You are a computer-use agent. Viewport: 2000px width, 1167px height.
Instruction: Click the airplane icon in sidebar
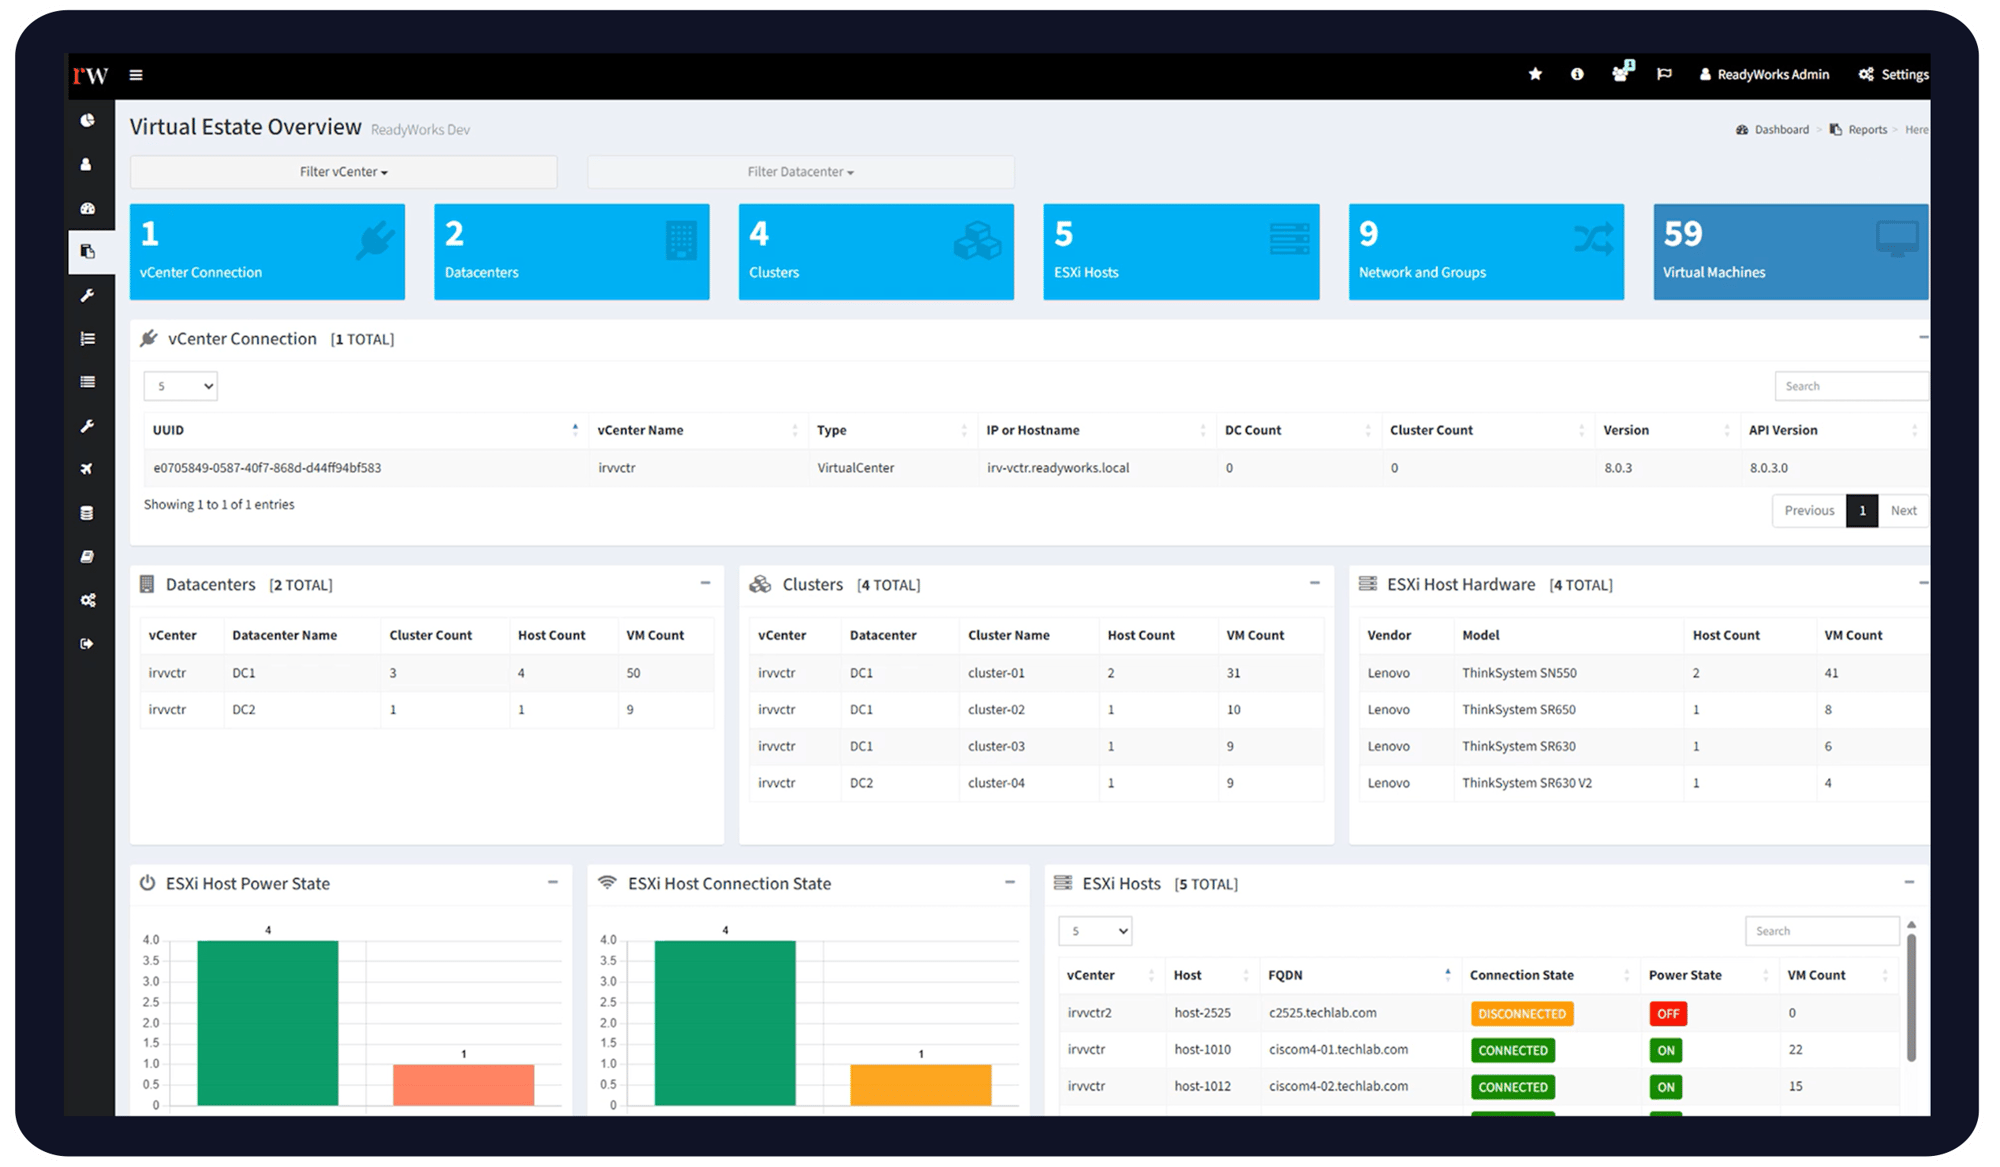tap(88, 469)
